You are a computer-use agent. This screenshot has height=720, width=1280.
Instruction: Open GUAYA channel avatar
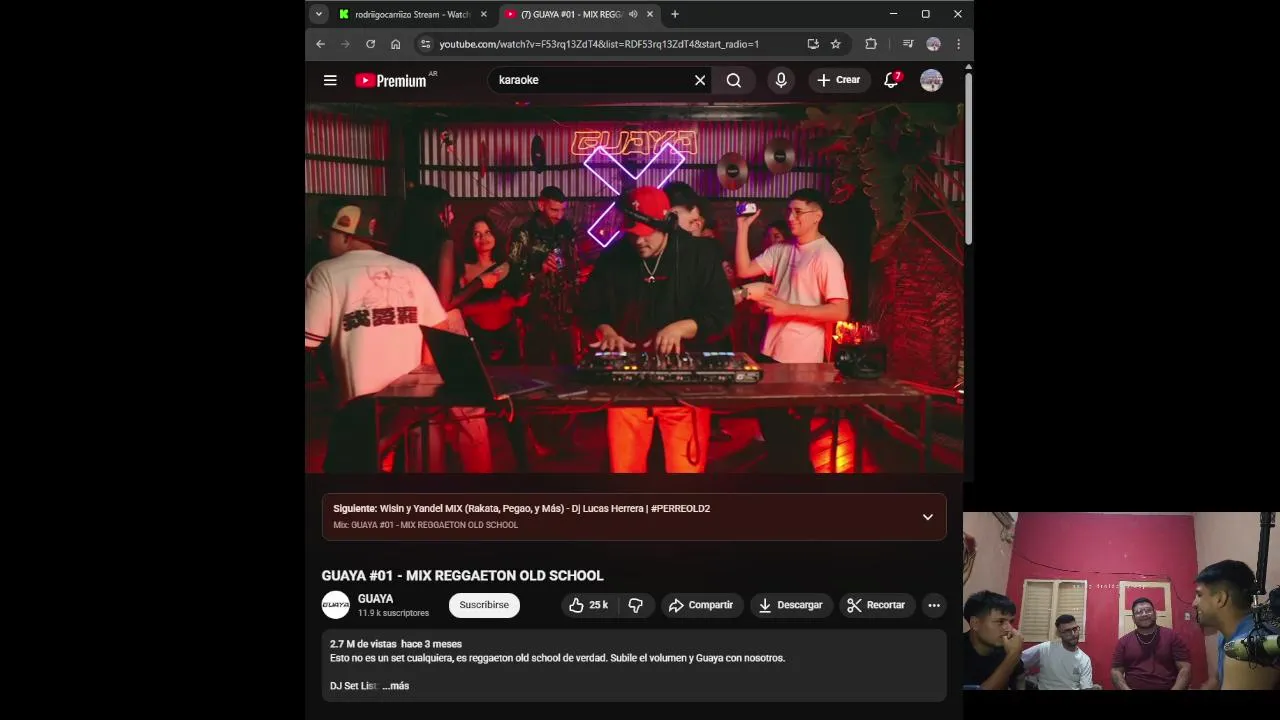336,605
